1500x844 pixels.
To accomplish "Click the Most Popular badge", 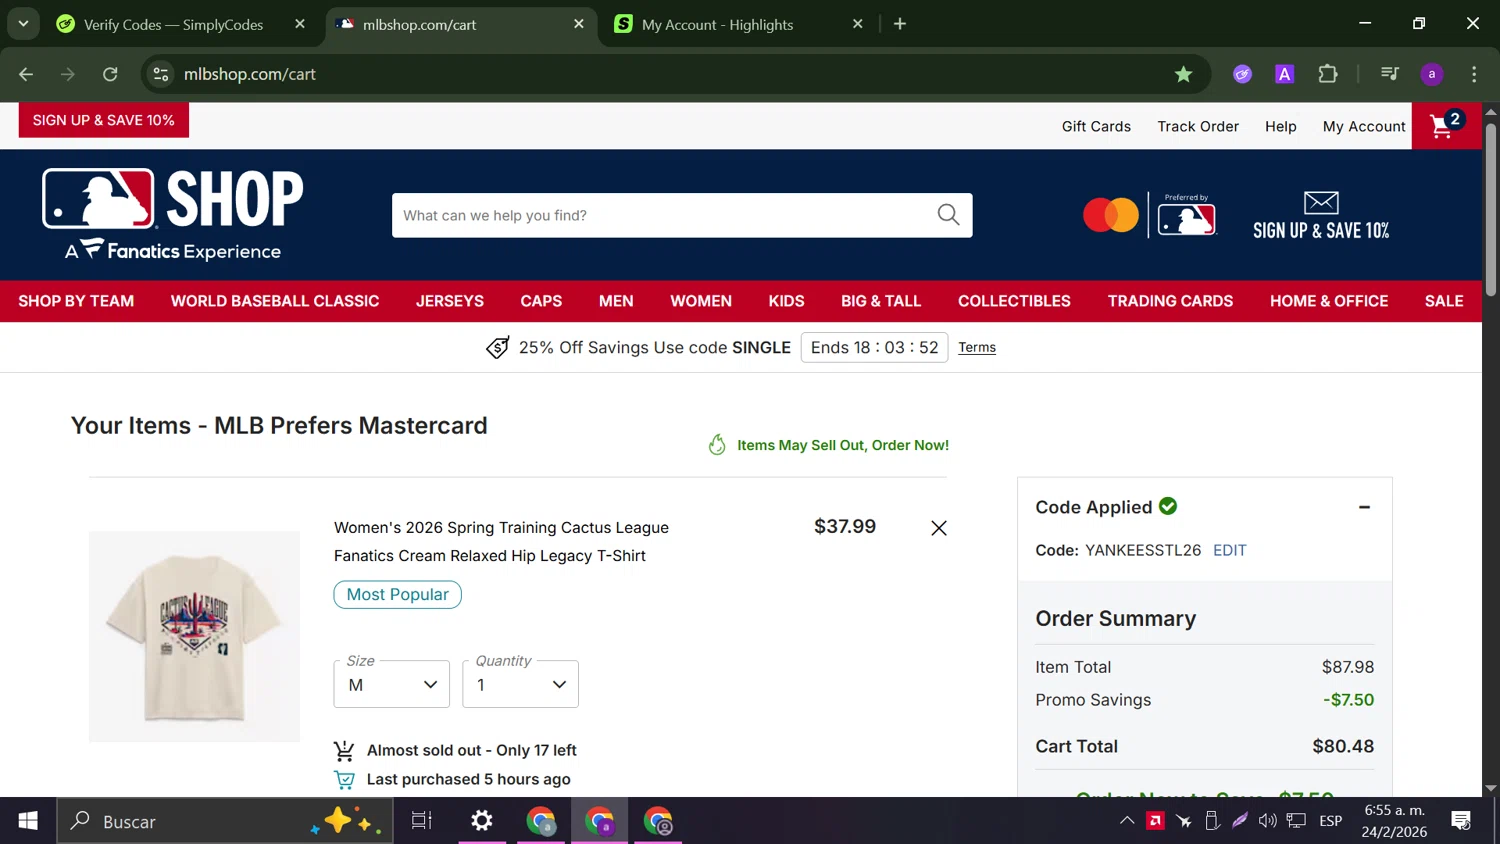I will 397,594.
